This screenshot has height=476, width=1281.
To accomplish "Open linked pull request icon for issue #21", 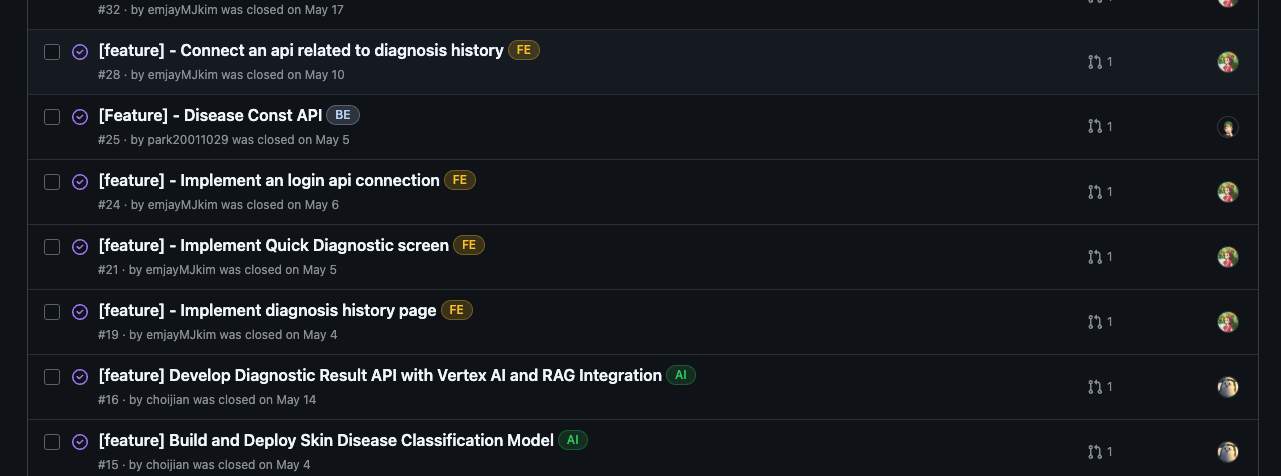I will (x=1099, y=257).
